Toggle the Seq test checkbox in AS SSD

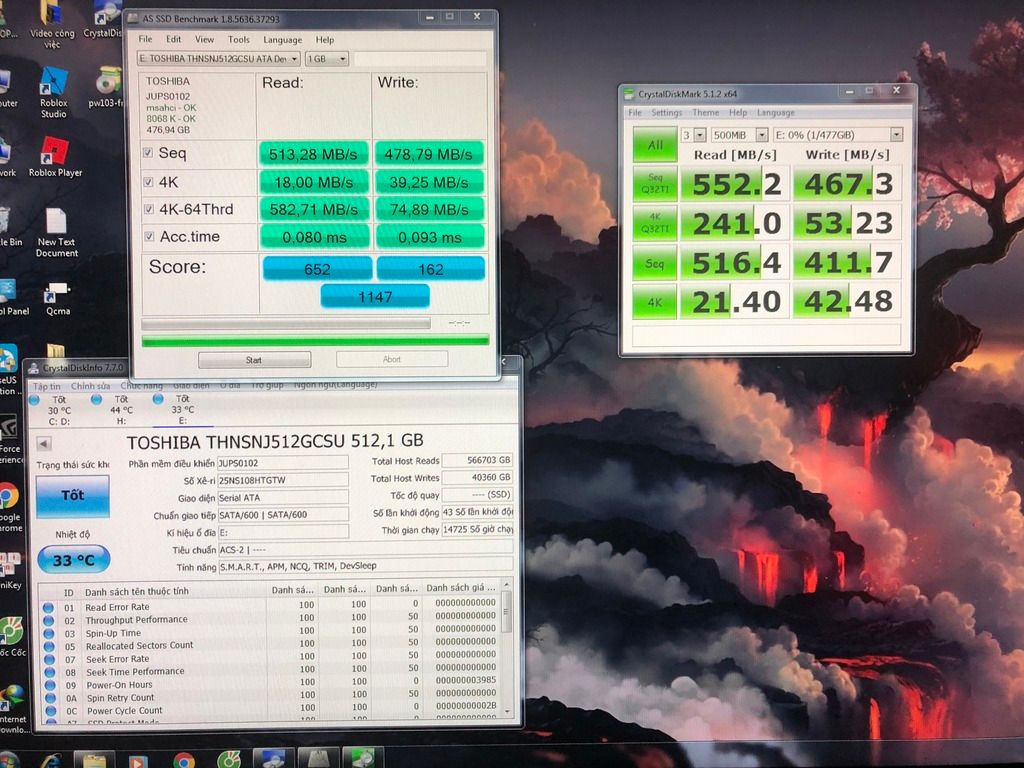(x=148, y=152)
